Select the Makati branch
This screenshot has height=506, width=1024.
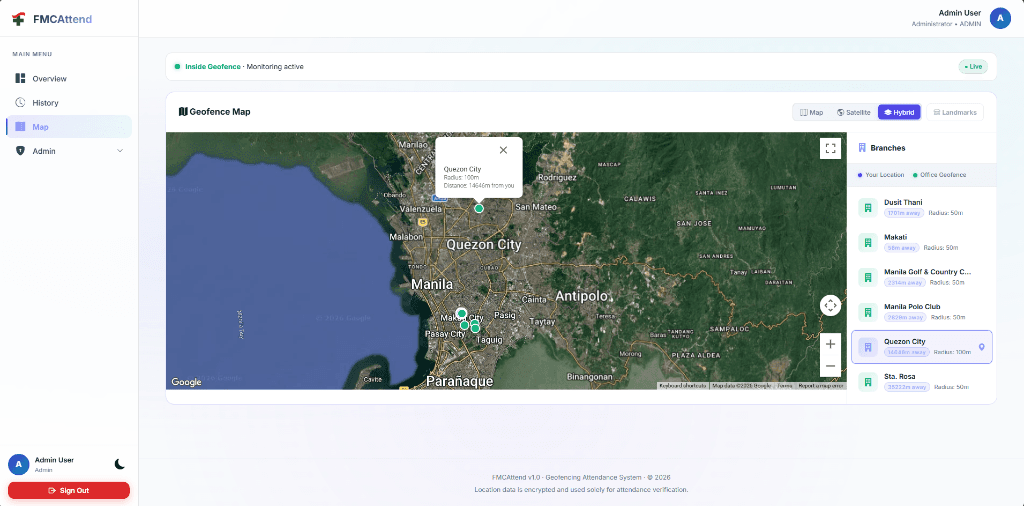click(x=921, y=242)
